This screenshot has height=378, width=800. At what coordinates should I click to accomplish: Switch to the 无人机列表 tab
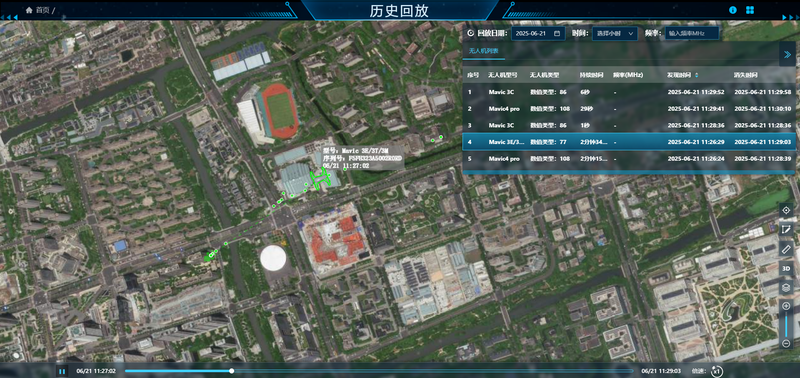coord(484,51)
